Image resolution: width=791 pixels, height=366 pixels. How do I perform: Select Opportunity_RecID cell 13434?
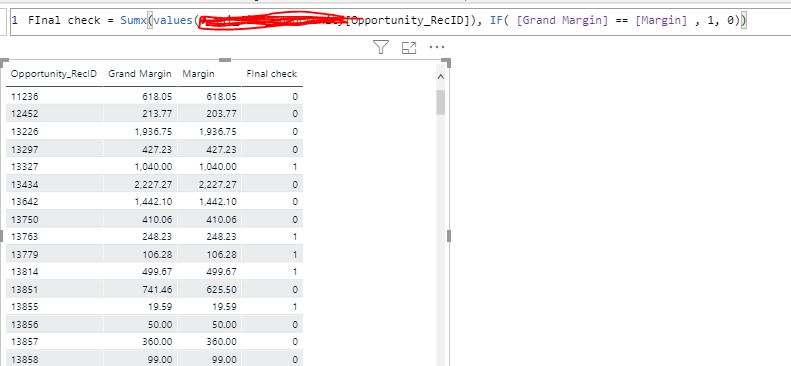point(25,185)
